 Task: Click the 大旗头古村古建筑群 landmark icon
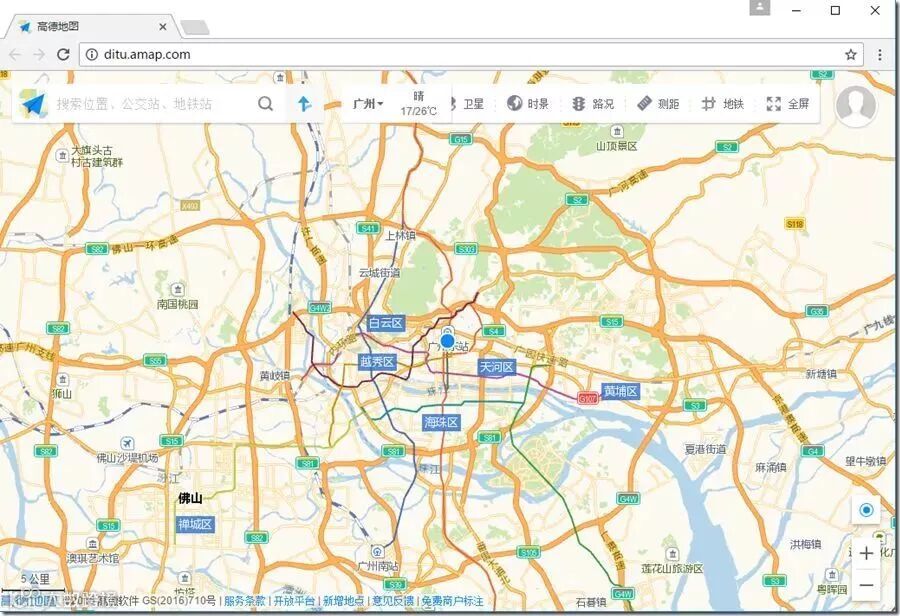[62, 156]
